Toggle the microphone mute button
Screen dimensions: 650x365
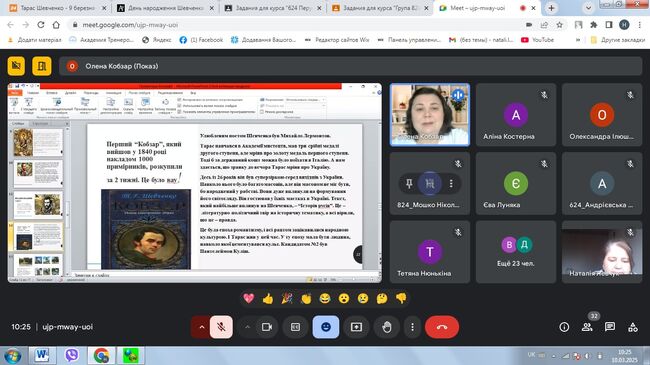pyautogui.click(x=221, y=327)
